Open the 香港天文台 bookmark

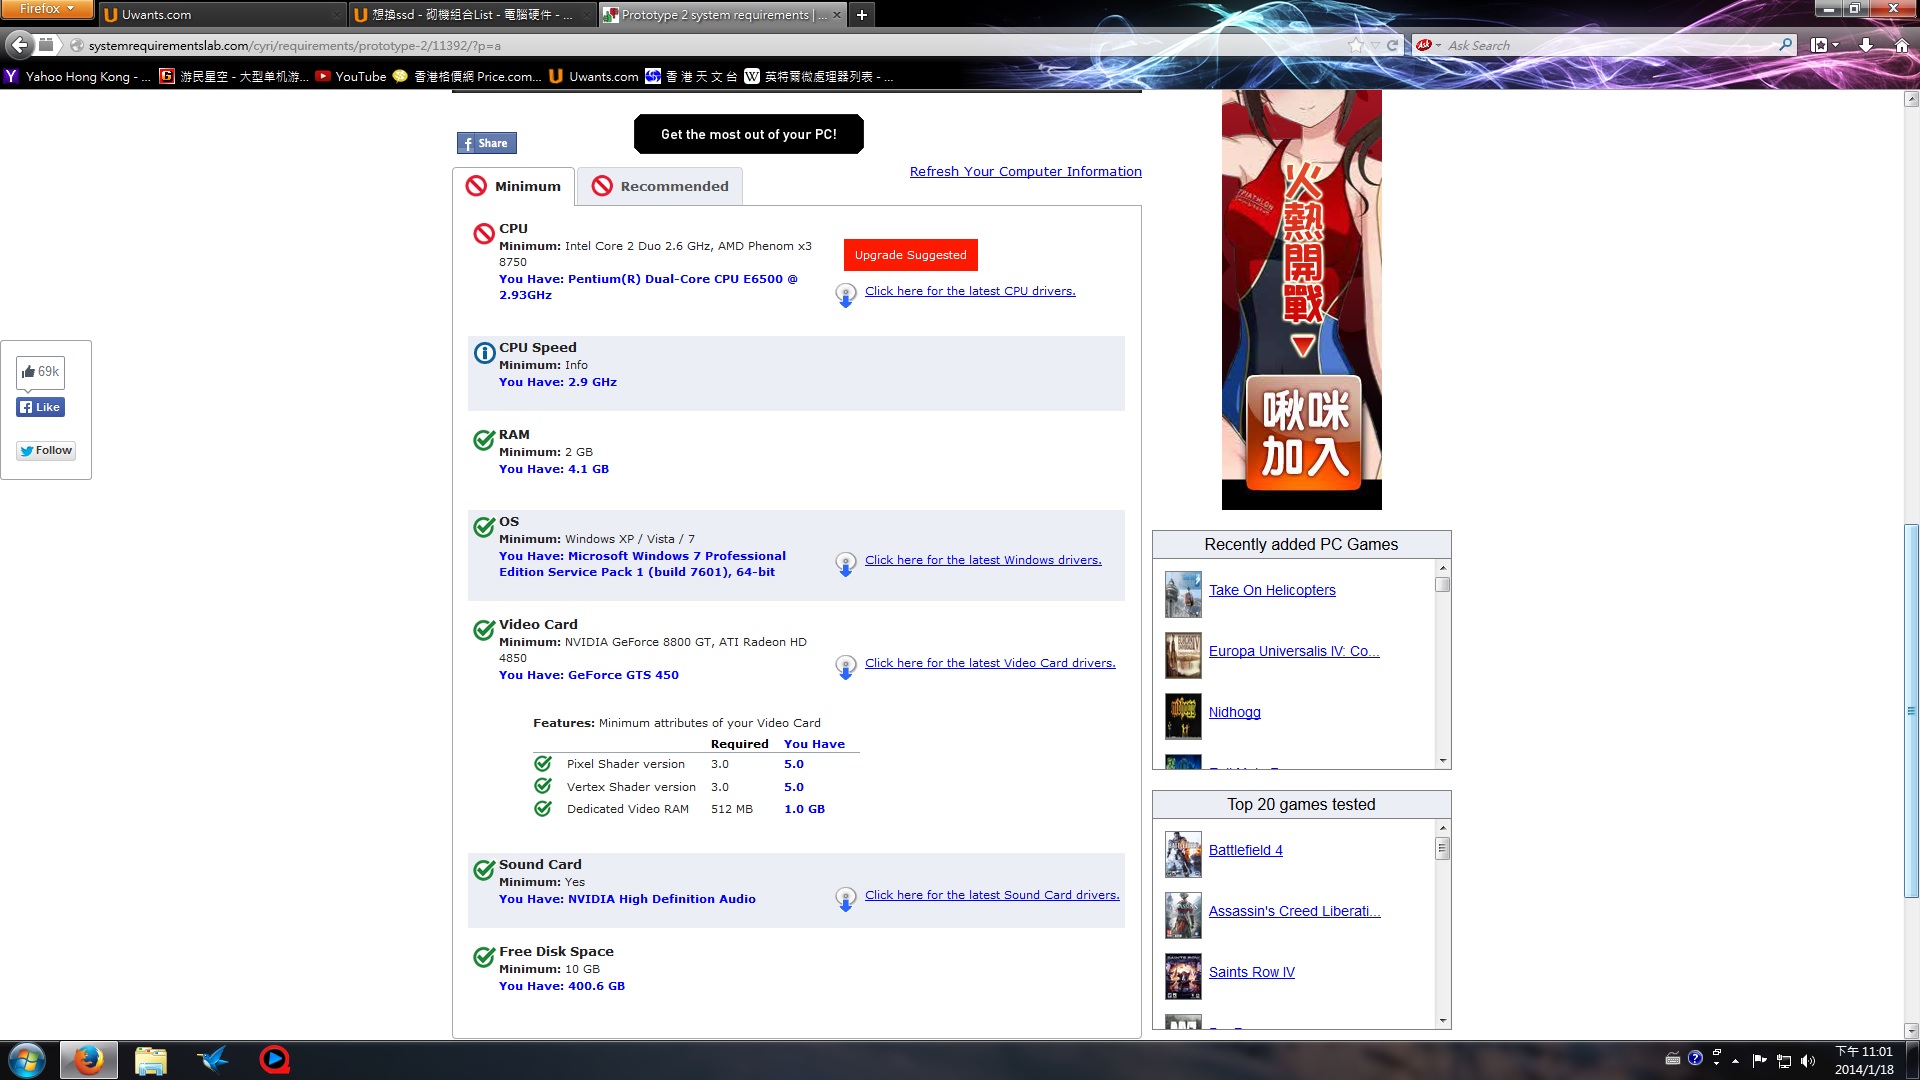tap(692, 76)
